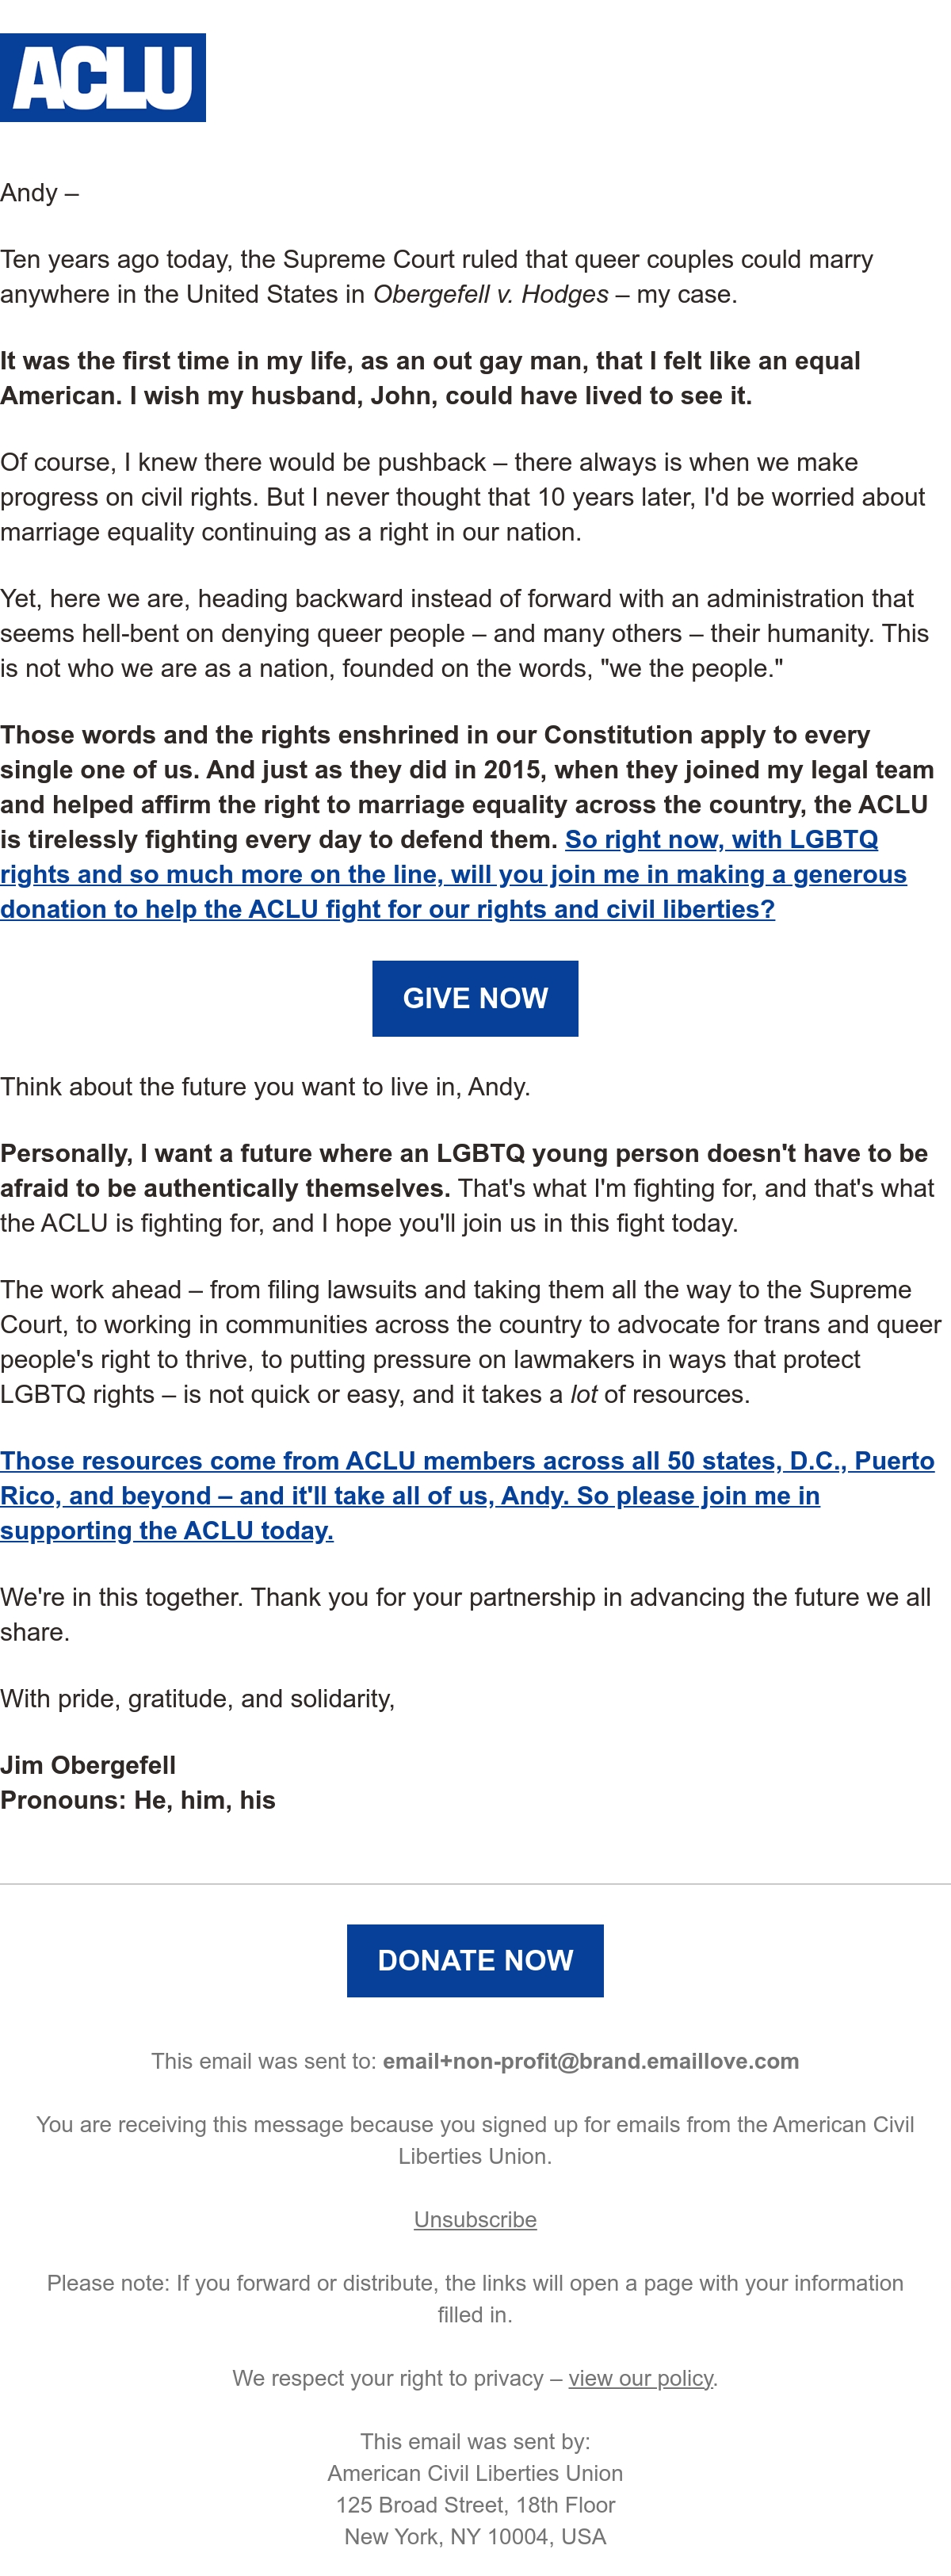This screenshot has width=951, height=2576.
Task: Open the 'So right now, with LGBTQ' donation link
Action: click(721, 839)
